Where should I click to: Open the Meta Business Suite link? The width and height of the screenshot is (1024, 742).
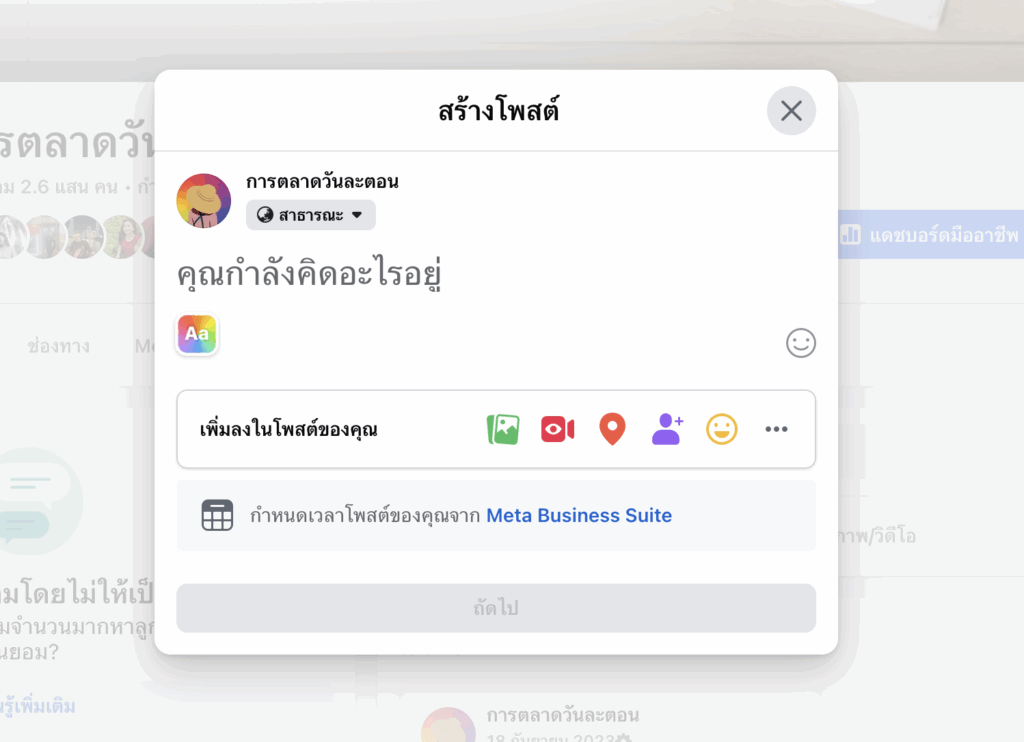579,515
